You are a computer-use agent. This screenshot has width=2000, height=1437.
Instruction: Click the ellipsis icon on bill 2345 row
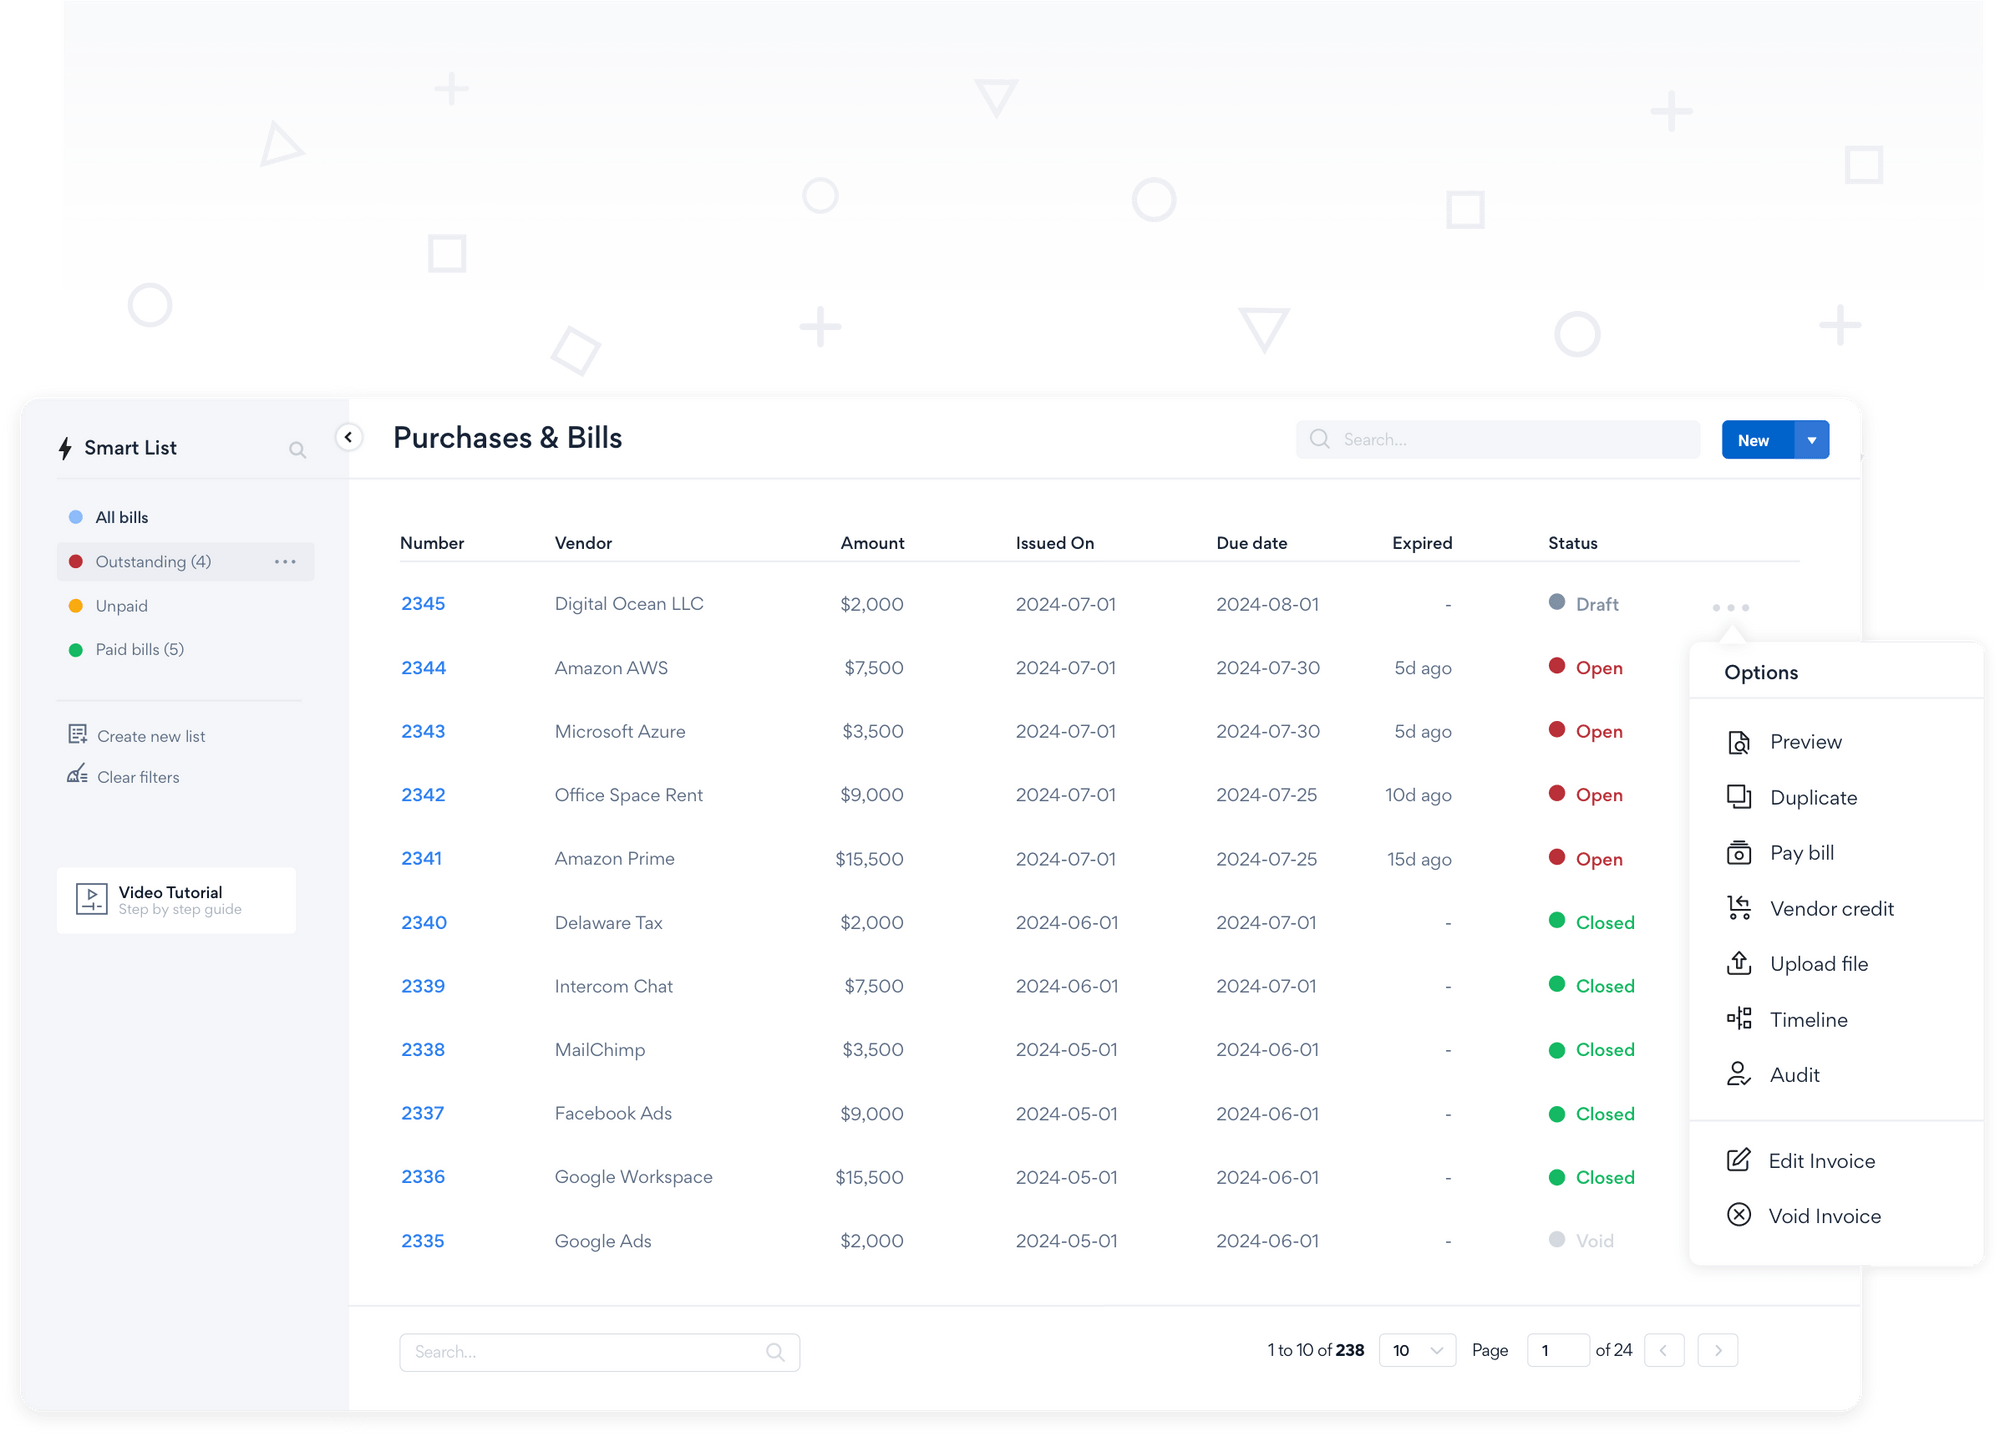point(1731,606)
